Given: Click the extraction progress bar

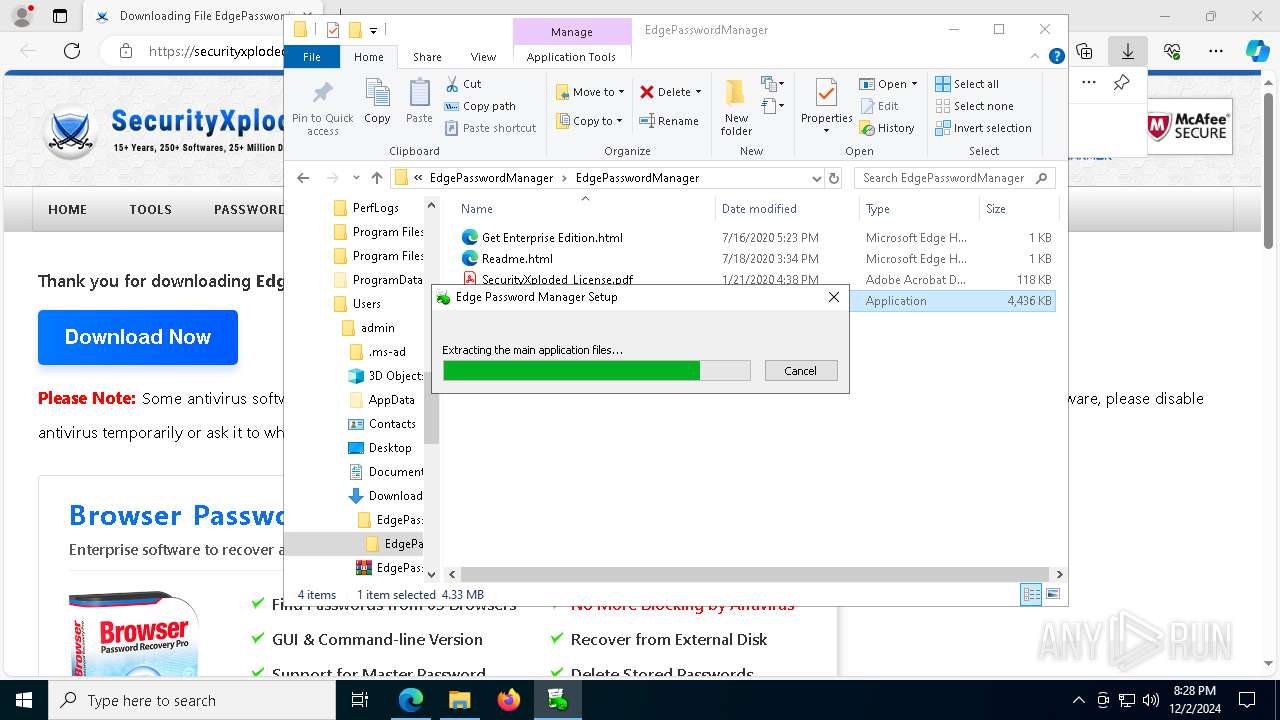Looking at the screenshot, I should point(596,371).
